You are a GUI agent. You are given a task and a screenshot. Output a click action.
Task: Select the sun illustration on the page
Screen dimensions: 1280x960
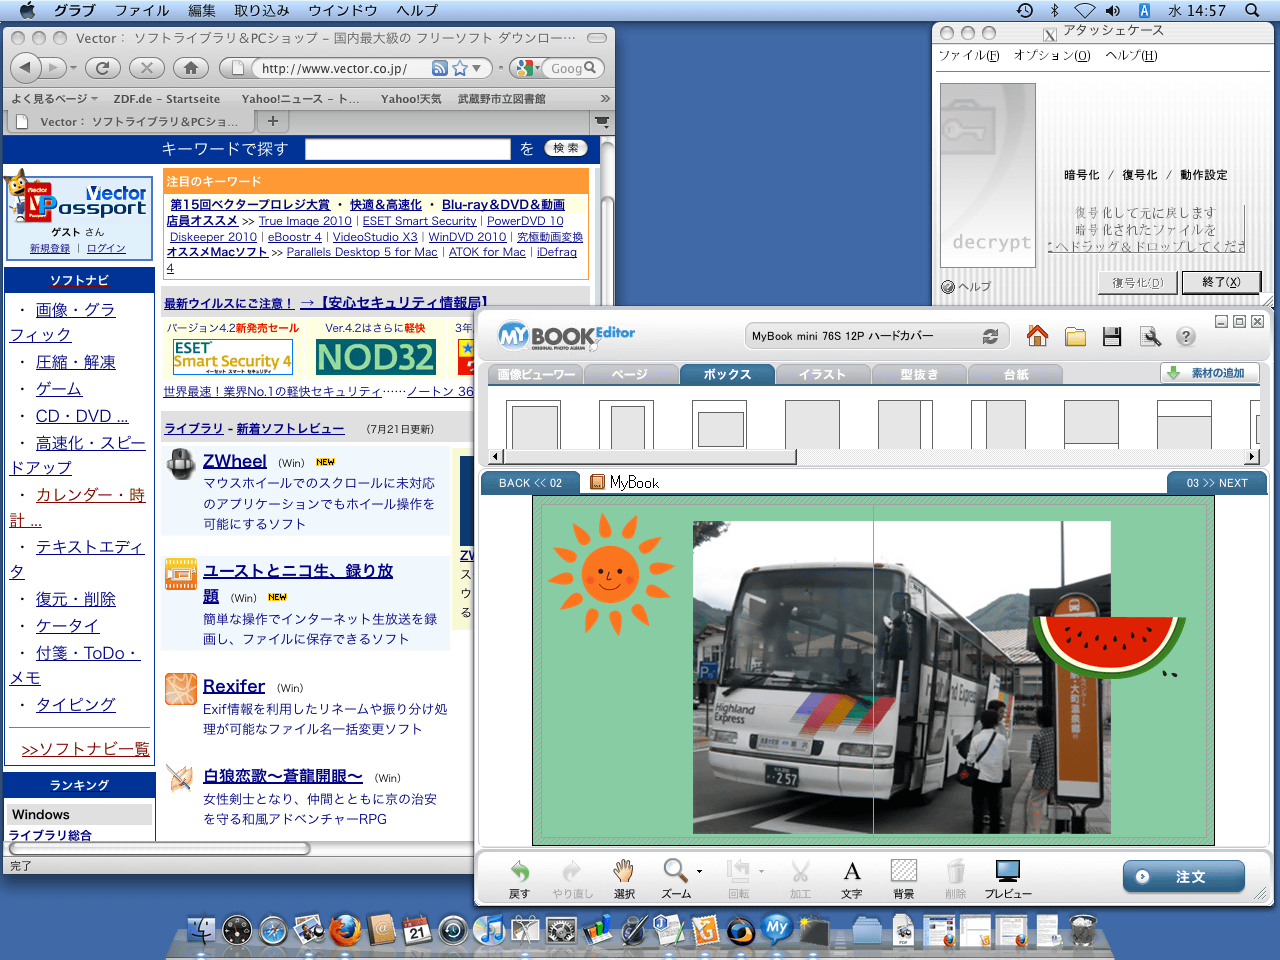point(609,574)
